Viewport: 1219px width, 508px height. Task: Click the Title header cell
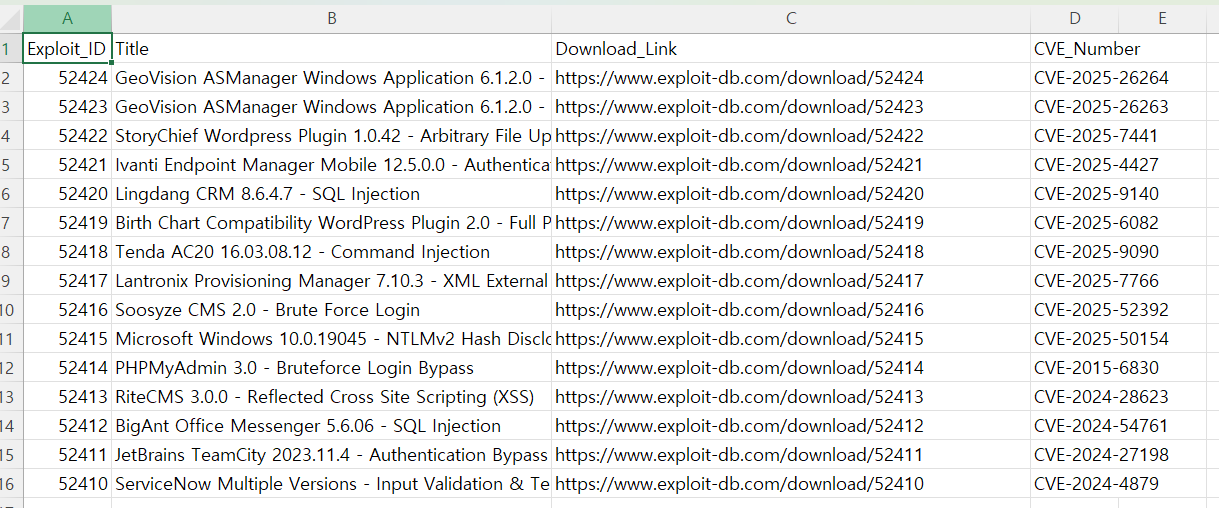click(132, 49)
